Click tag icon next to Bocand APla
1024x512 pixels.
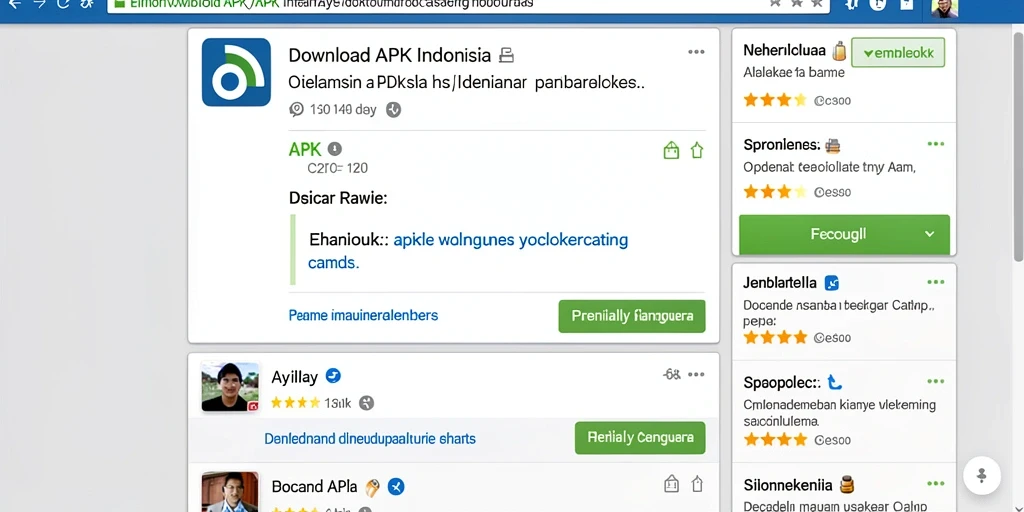pos(372,487)
